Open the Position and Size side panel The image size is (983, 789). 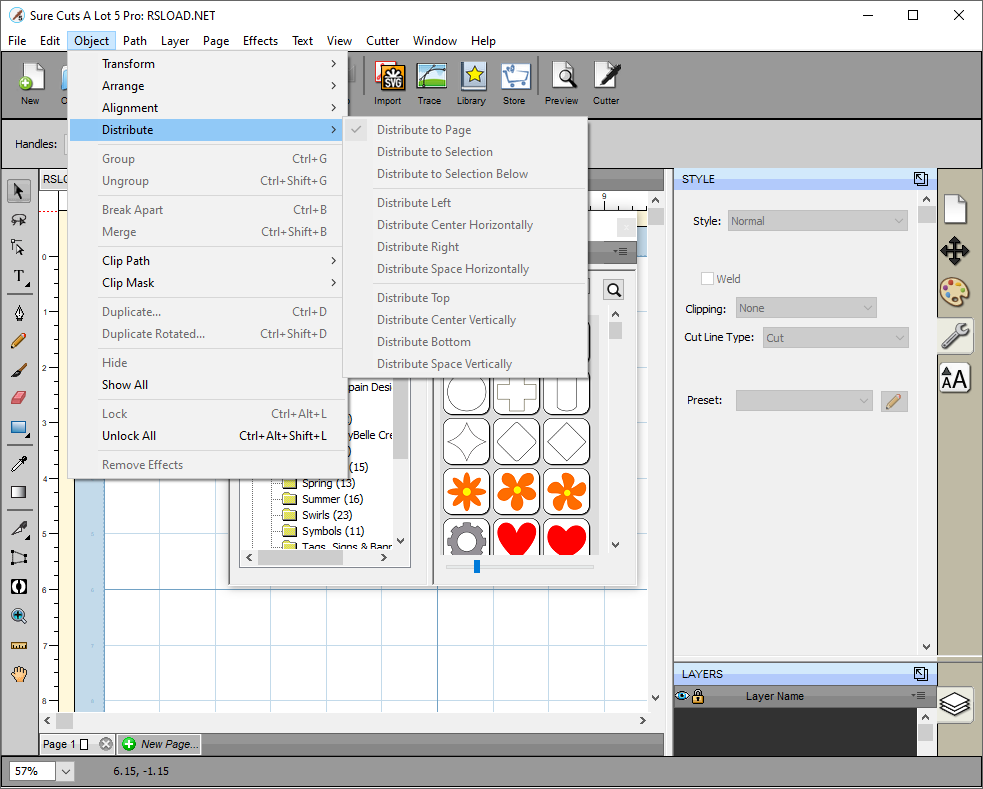(955, 251)
